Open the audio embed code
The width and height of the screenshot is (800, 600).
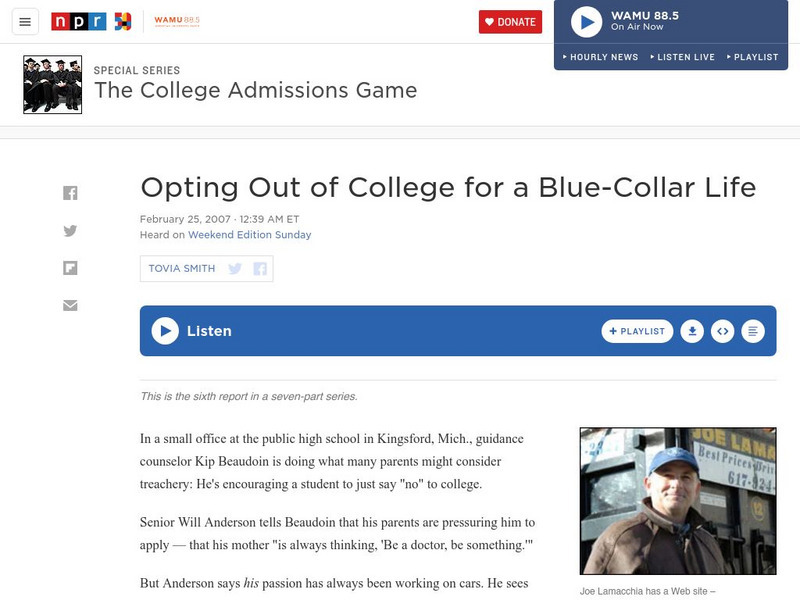722,329
